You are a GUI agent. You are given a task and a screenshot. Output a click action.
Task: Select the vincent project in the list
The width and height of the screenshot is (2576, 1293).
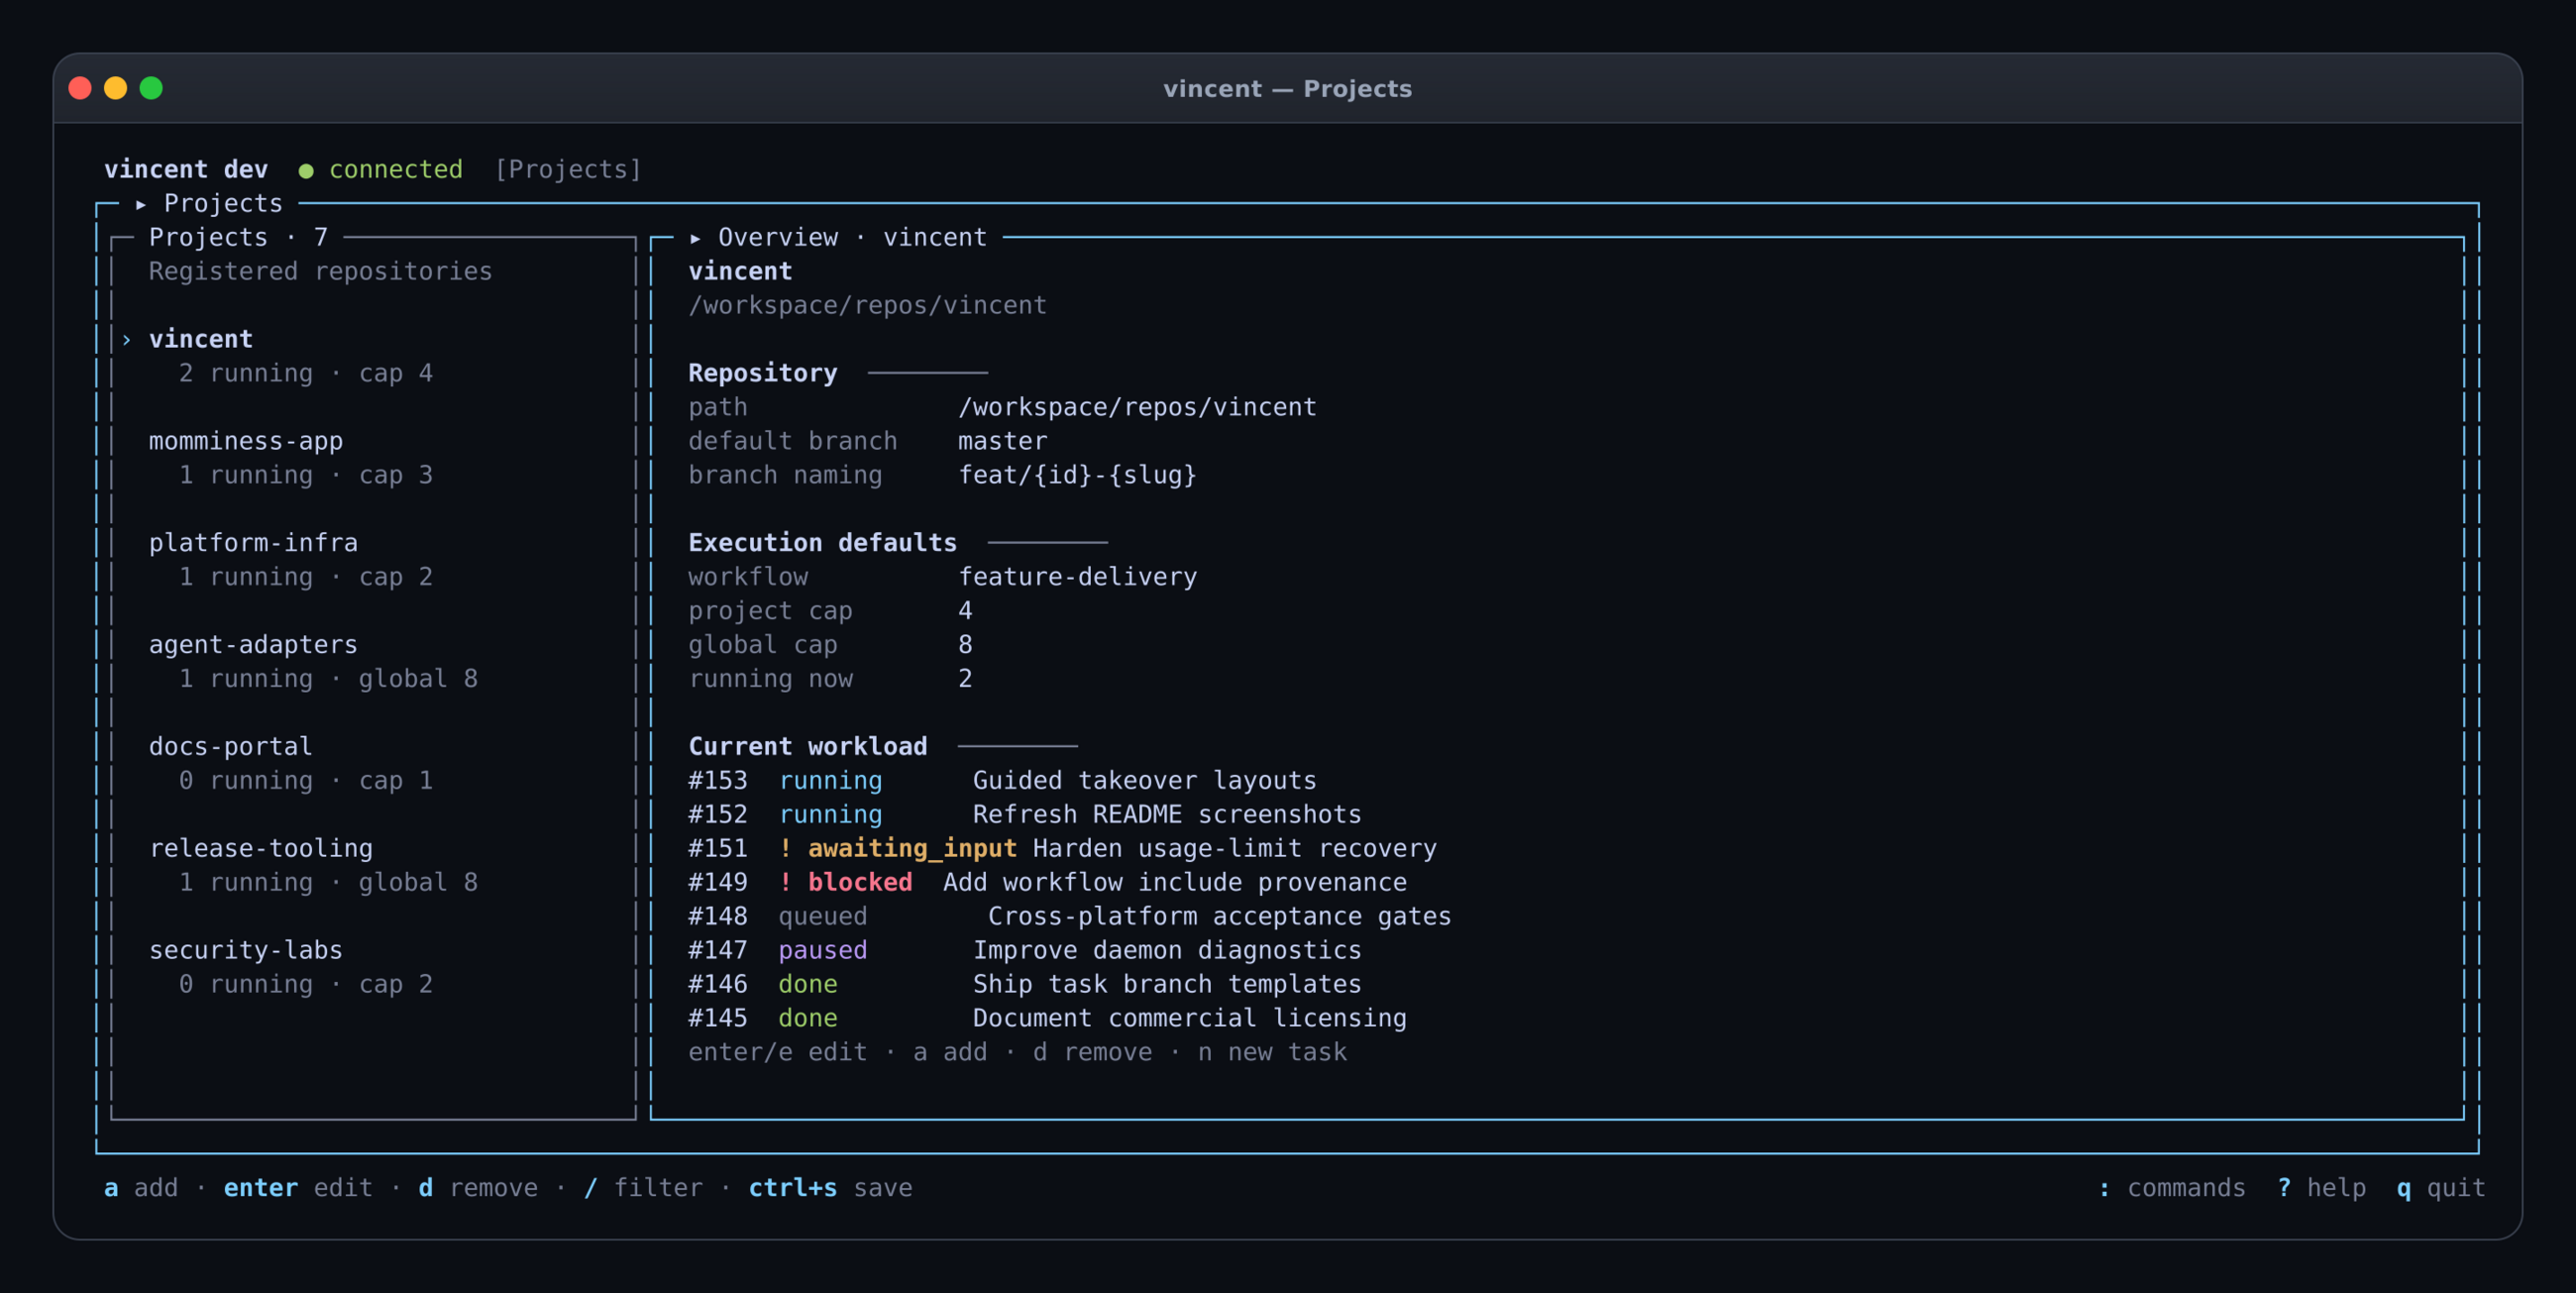click(201, 339)
